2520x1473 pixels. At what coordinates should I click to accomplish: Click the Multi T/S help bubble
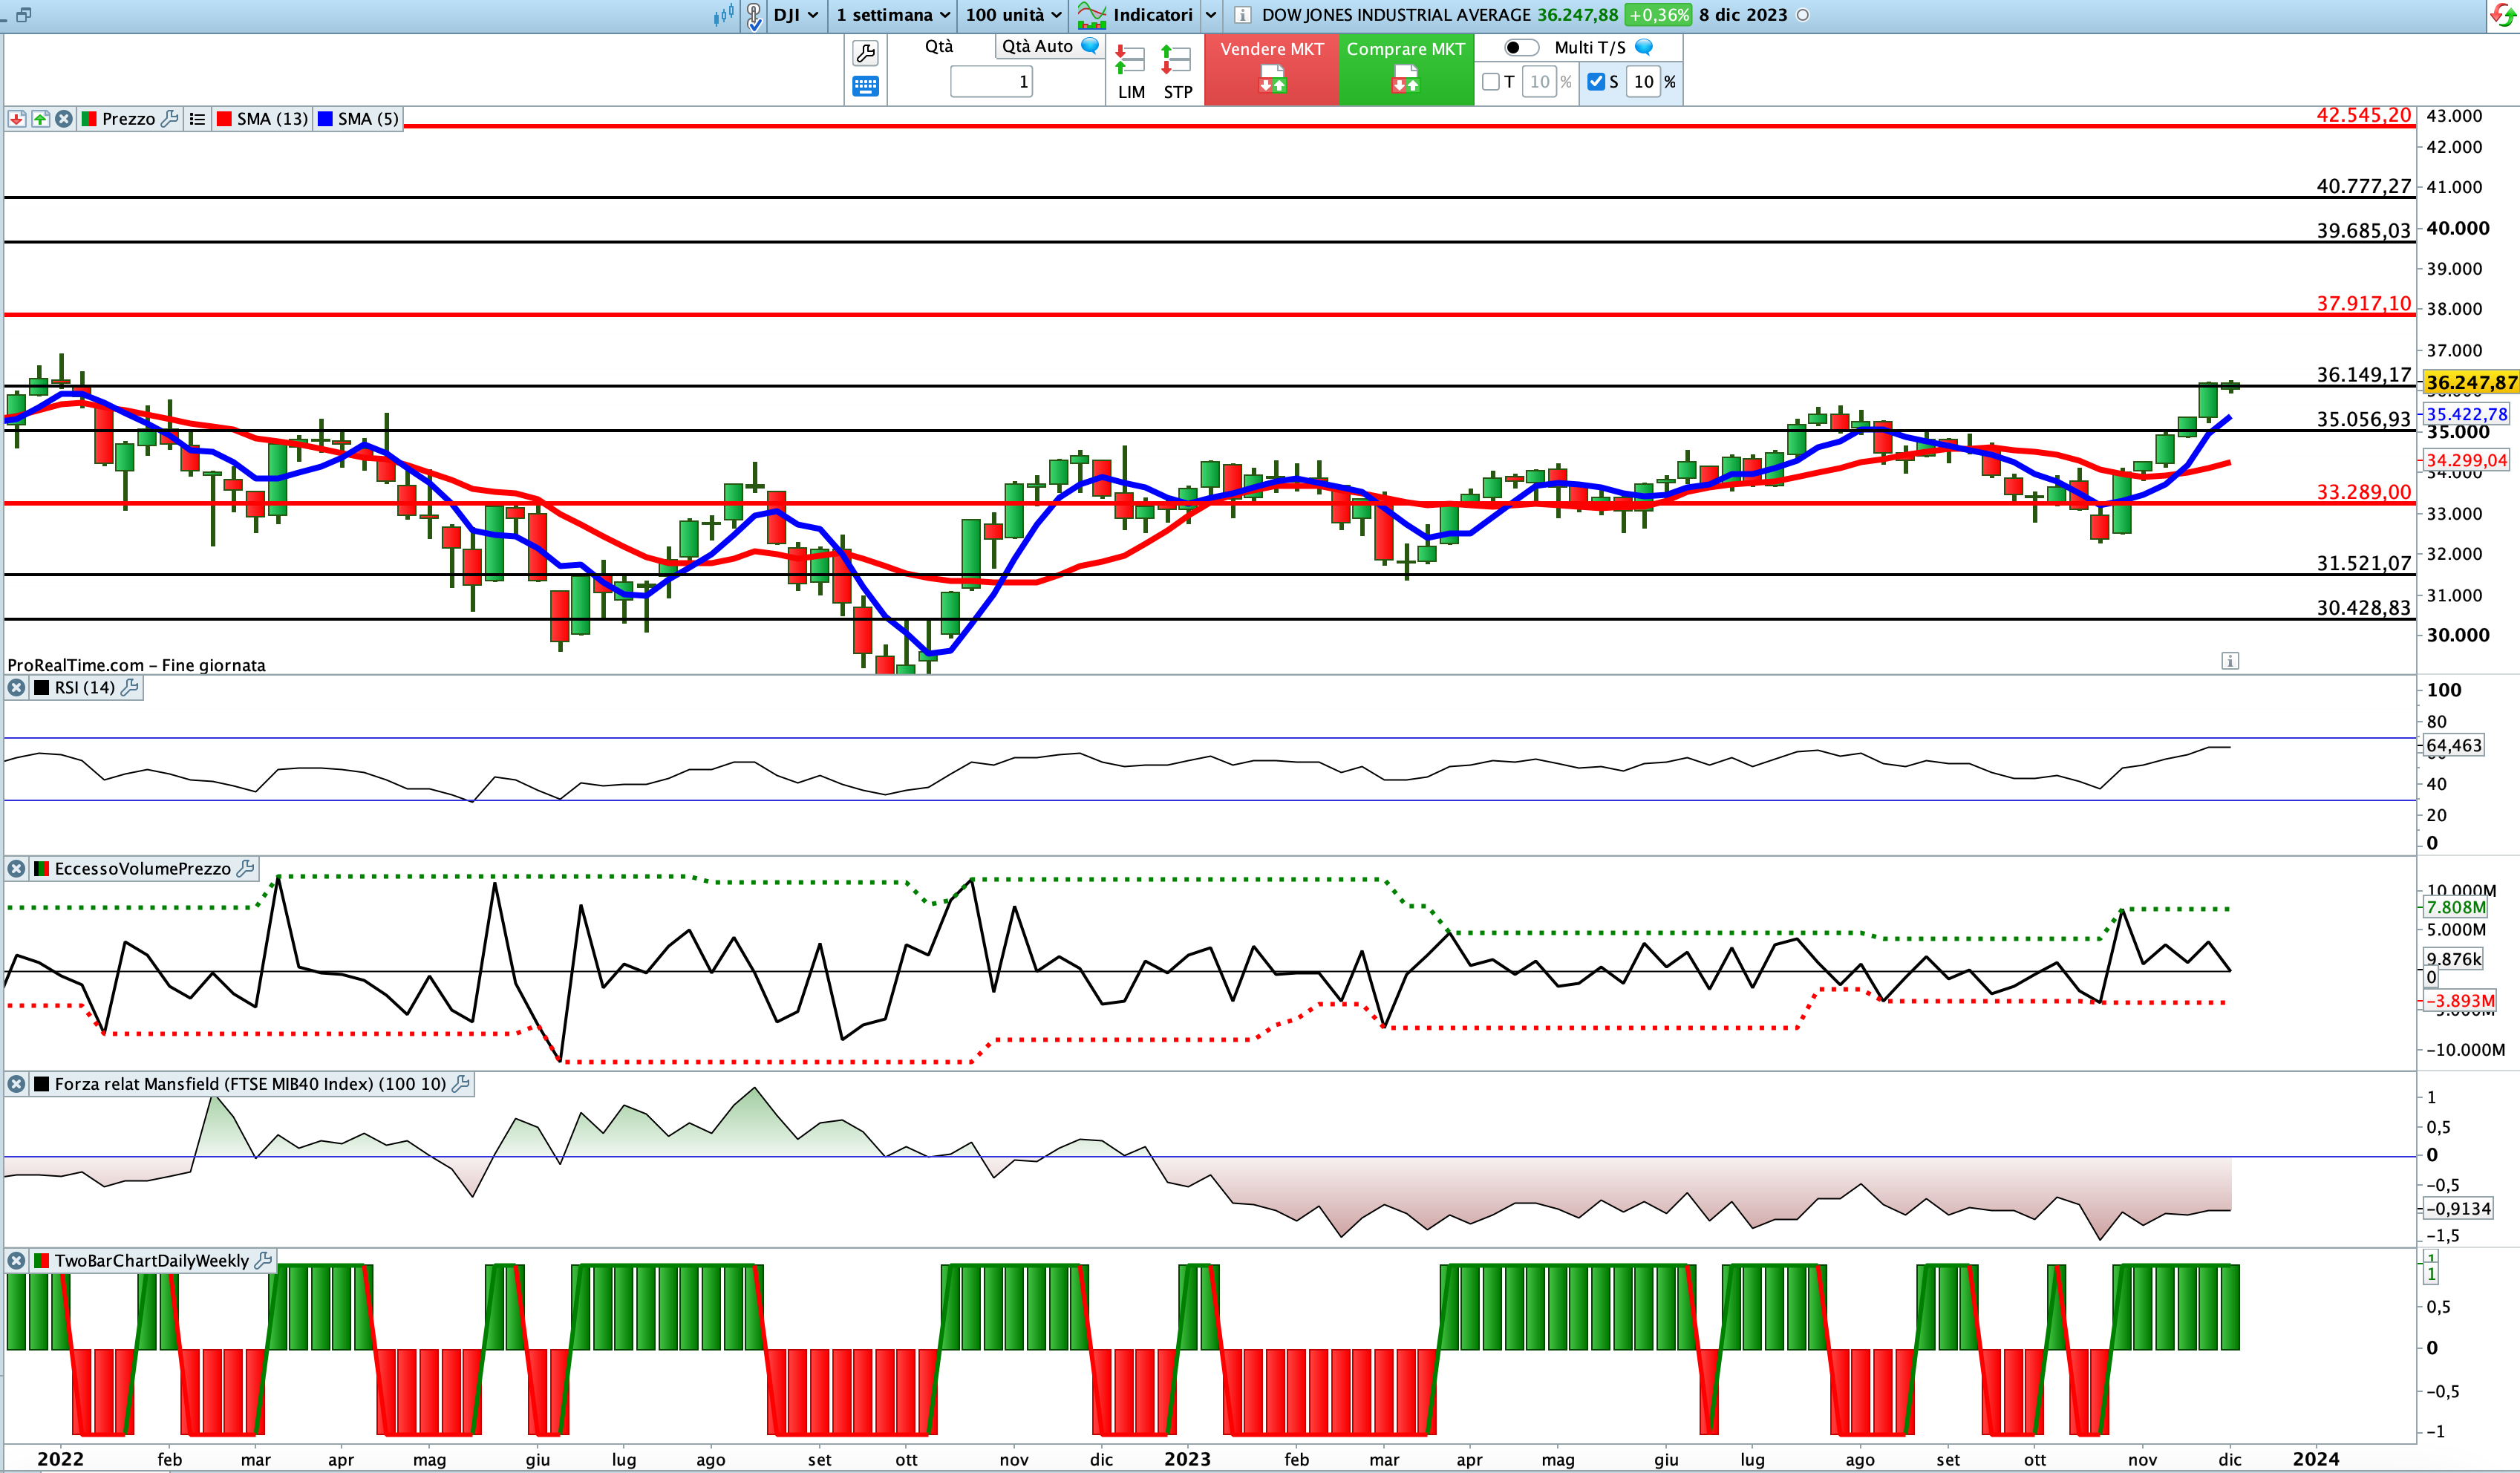[x=1644, y=46]
